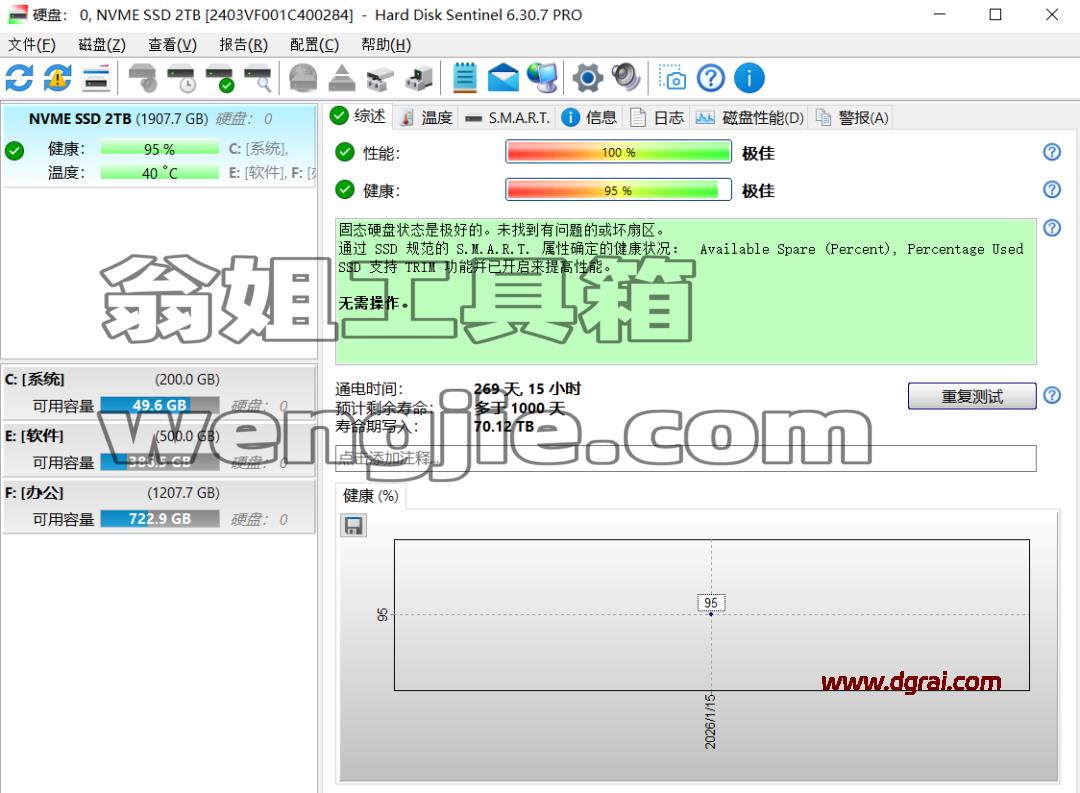This screenshot has height=793, width=1080.
Task: Click the disk with clock icon
Action: (181, 78)
